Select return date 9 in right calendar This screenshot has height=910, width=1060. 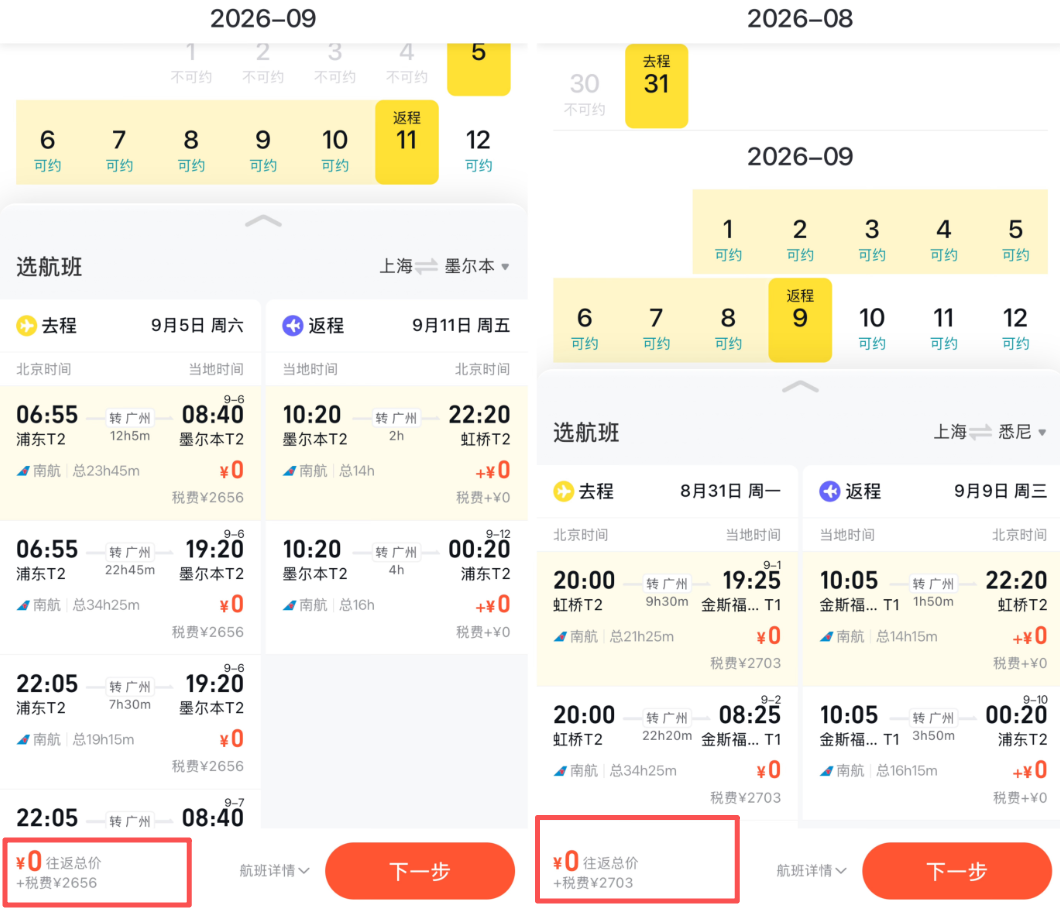pos(800,320)
